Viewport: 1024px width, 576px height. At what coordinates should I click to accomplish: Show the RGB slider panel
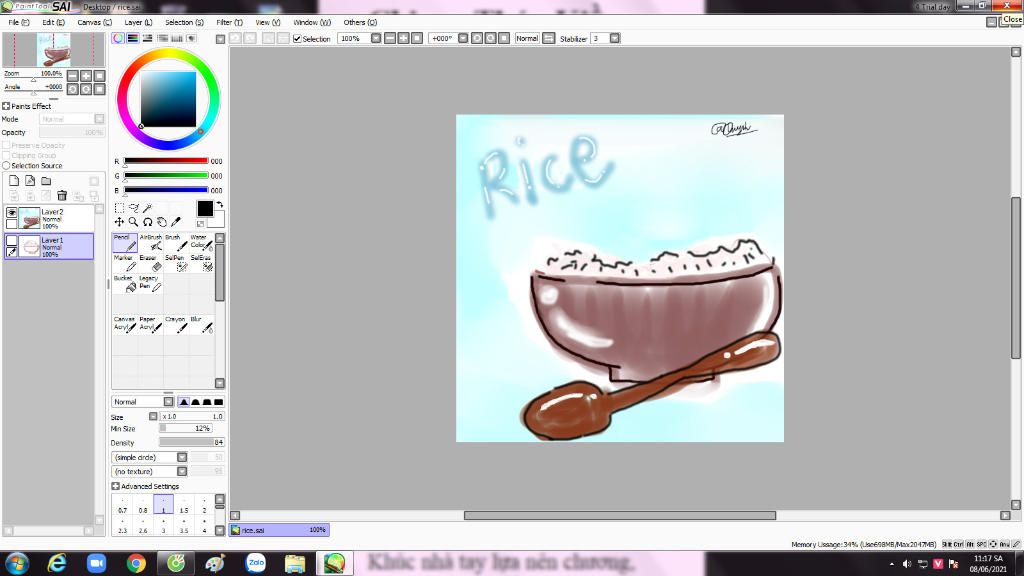[x=133, y=38]
